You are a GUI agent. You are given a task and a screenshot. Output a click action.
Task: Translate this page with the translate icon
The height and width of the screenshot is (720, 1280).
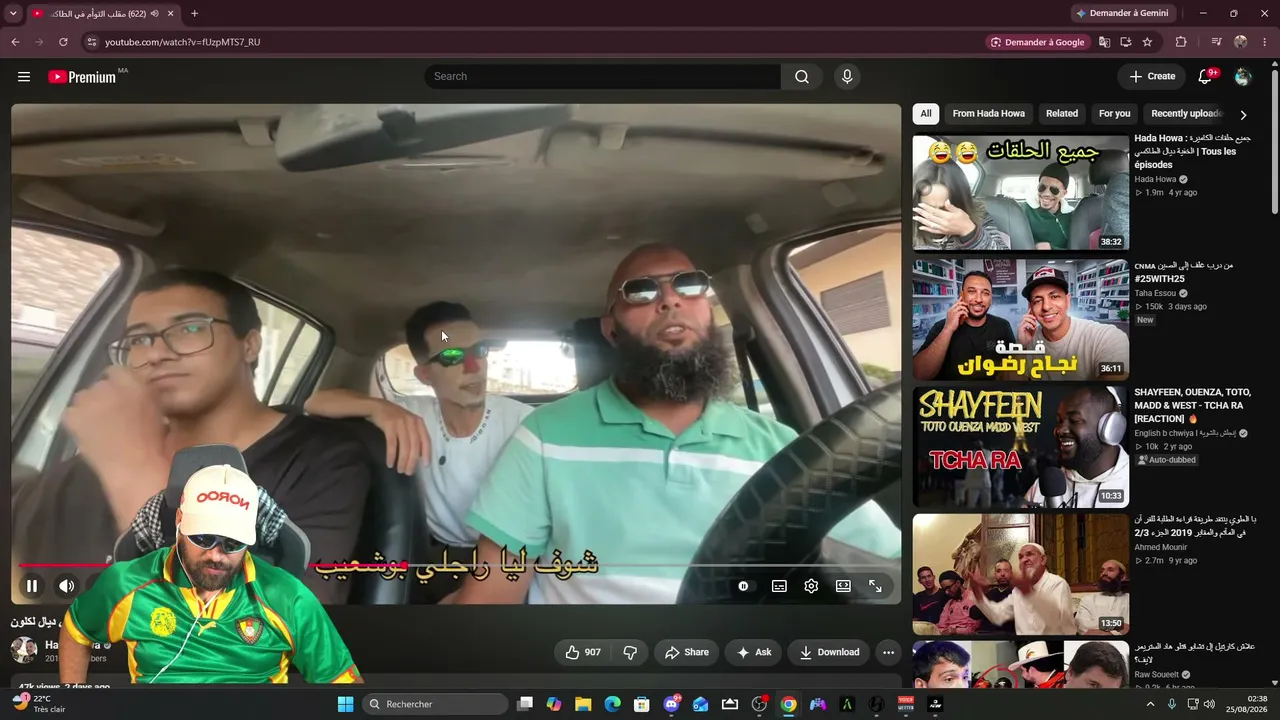click(x=1104, y=42)
